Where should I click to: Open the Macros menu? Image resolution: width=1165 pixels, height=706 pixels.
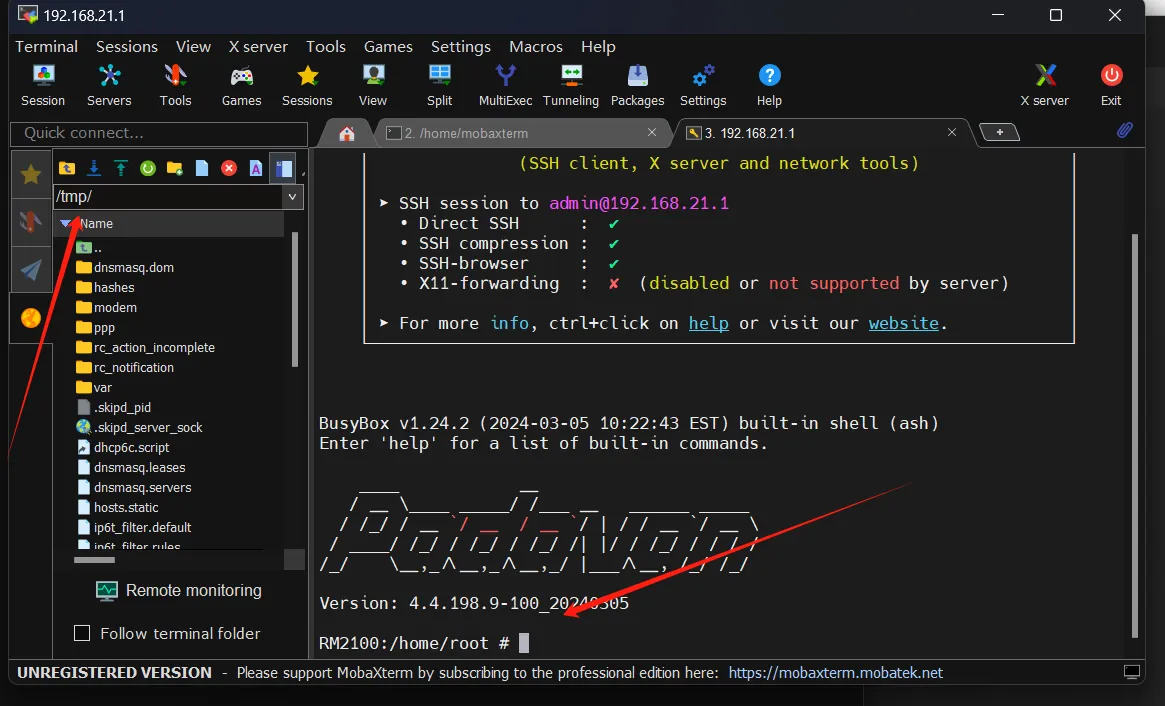(x=536, y=46)
